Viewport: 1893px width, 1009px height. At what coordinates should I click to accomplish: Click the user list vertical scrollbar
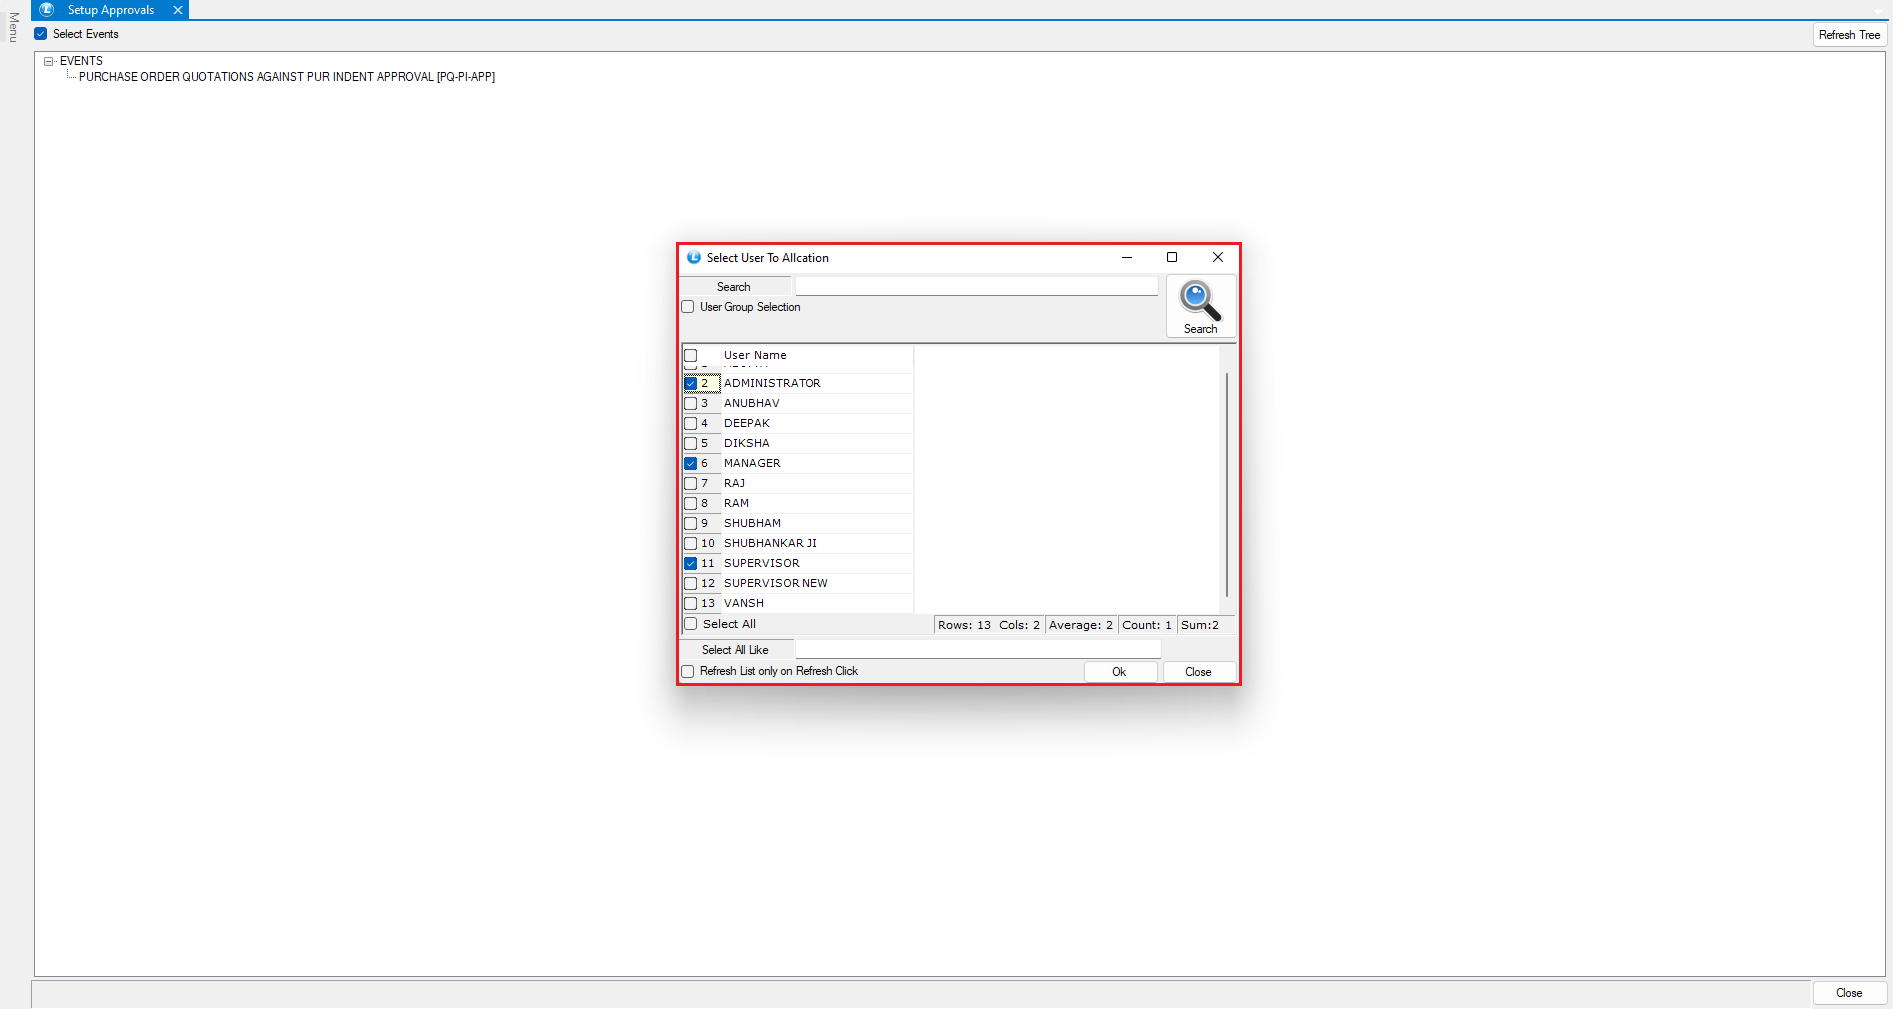(1227, 485)
